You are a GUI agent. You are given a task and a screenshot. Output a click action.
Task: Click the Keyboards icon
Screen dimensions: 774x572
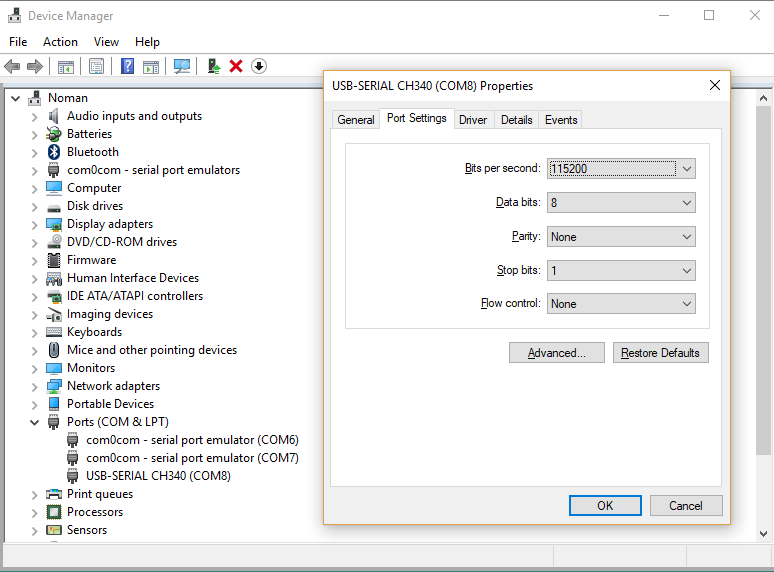[54, 332]
